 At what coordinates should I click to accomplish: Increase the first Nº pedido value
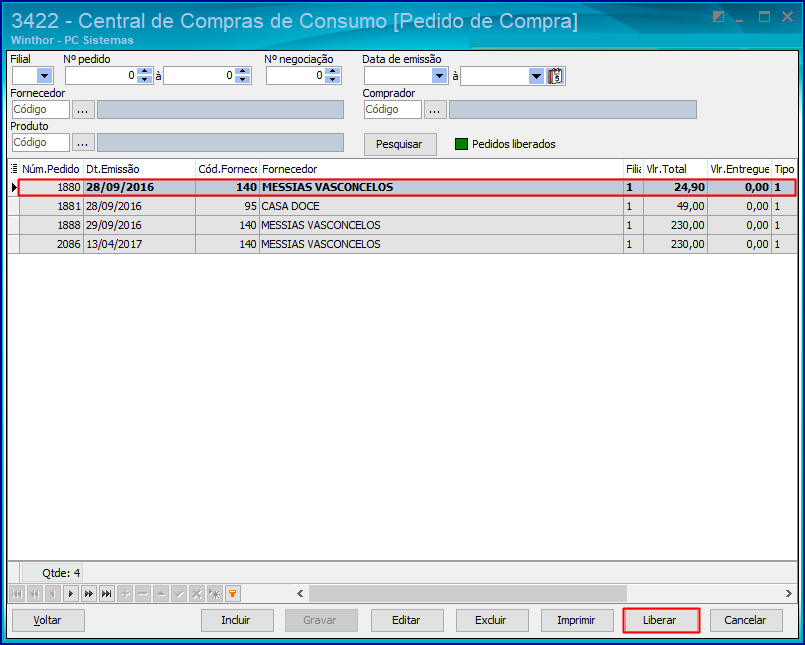pos(145,72)
